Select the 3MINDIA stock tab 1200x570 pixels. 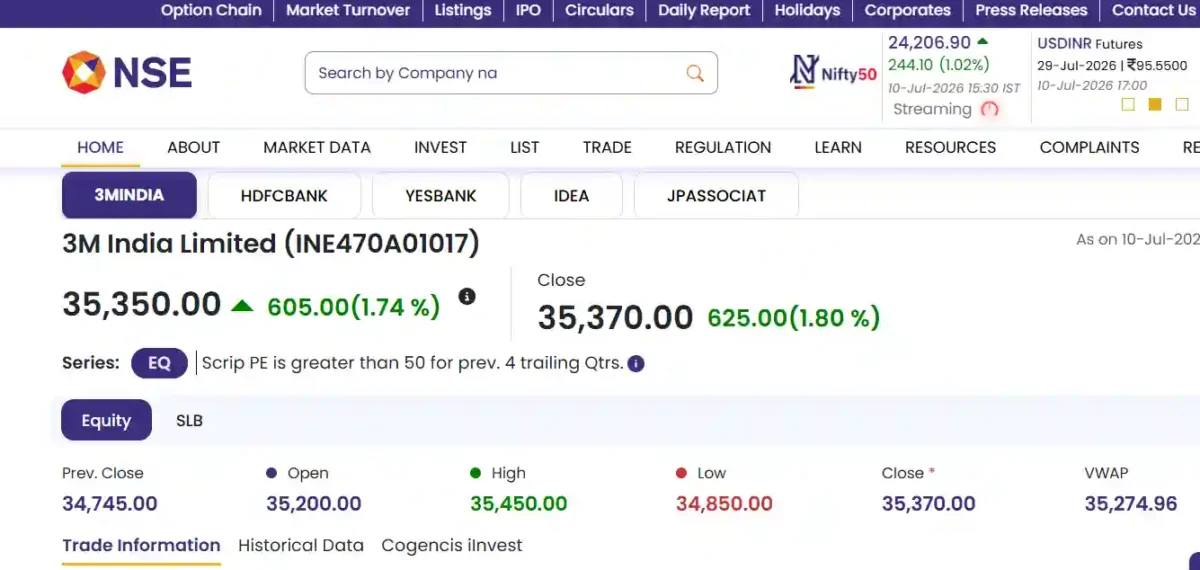pos(129,195)
